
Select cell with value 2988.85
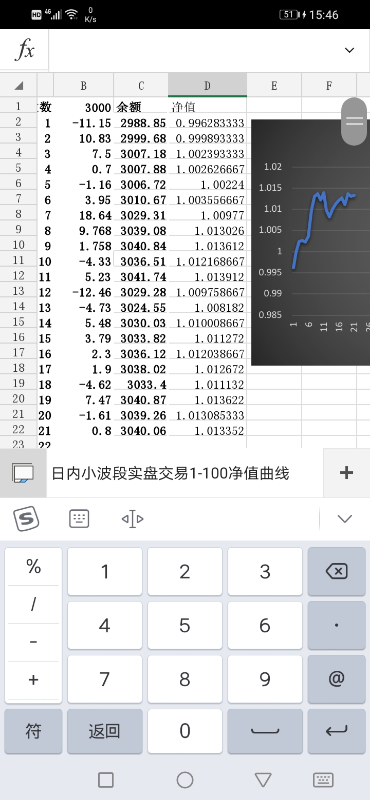pos(141,122)
